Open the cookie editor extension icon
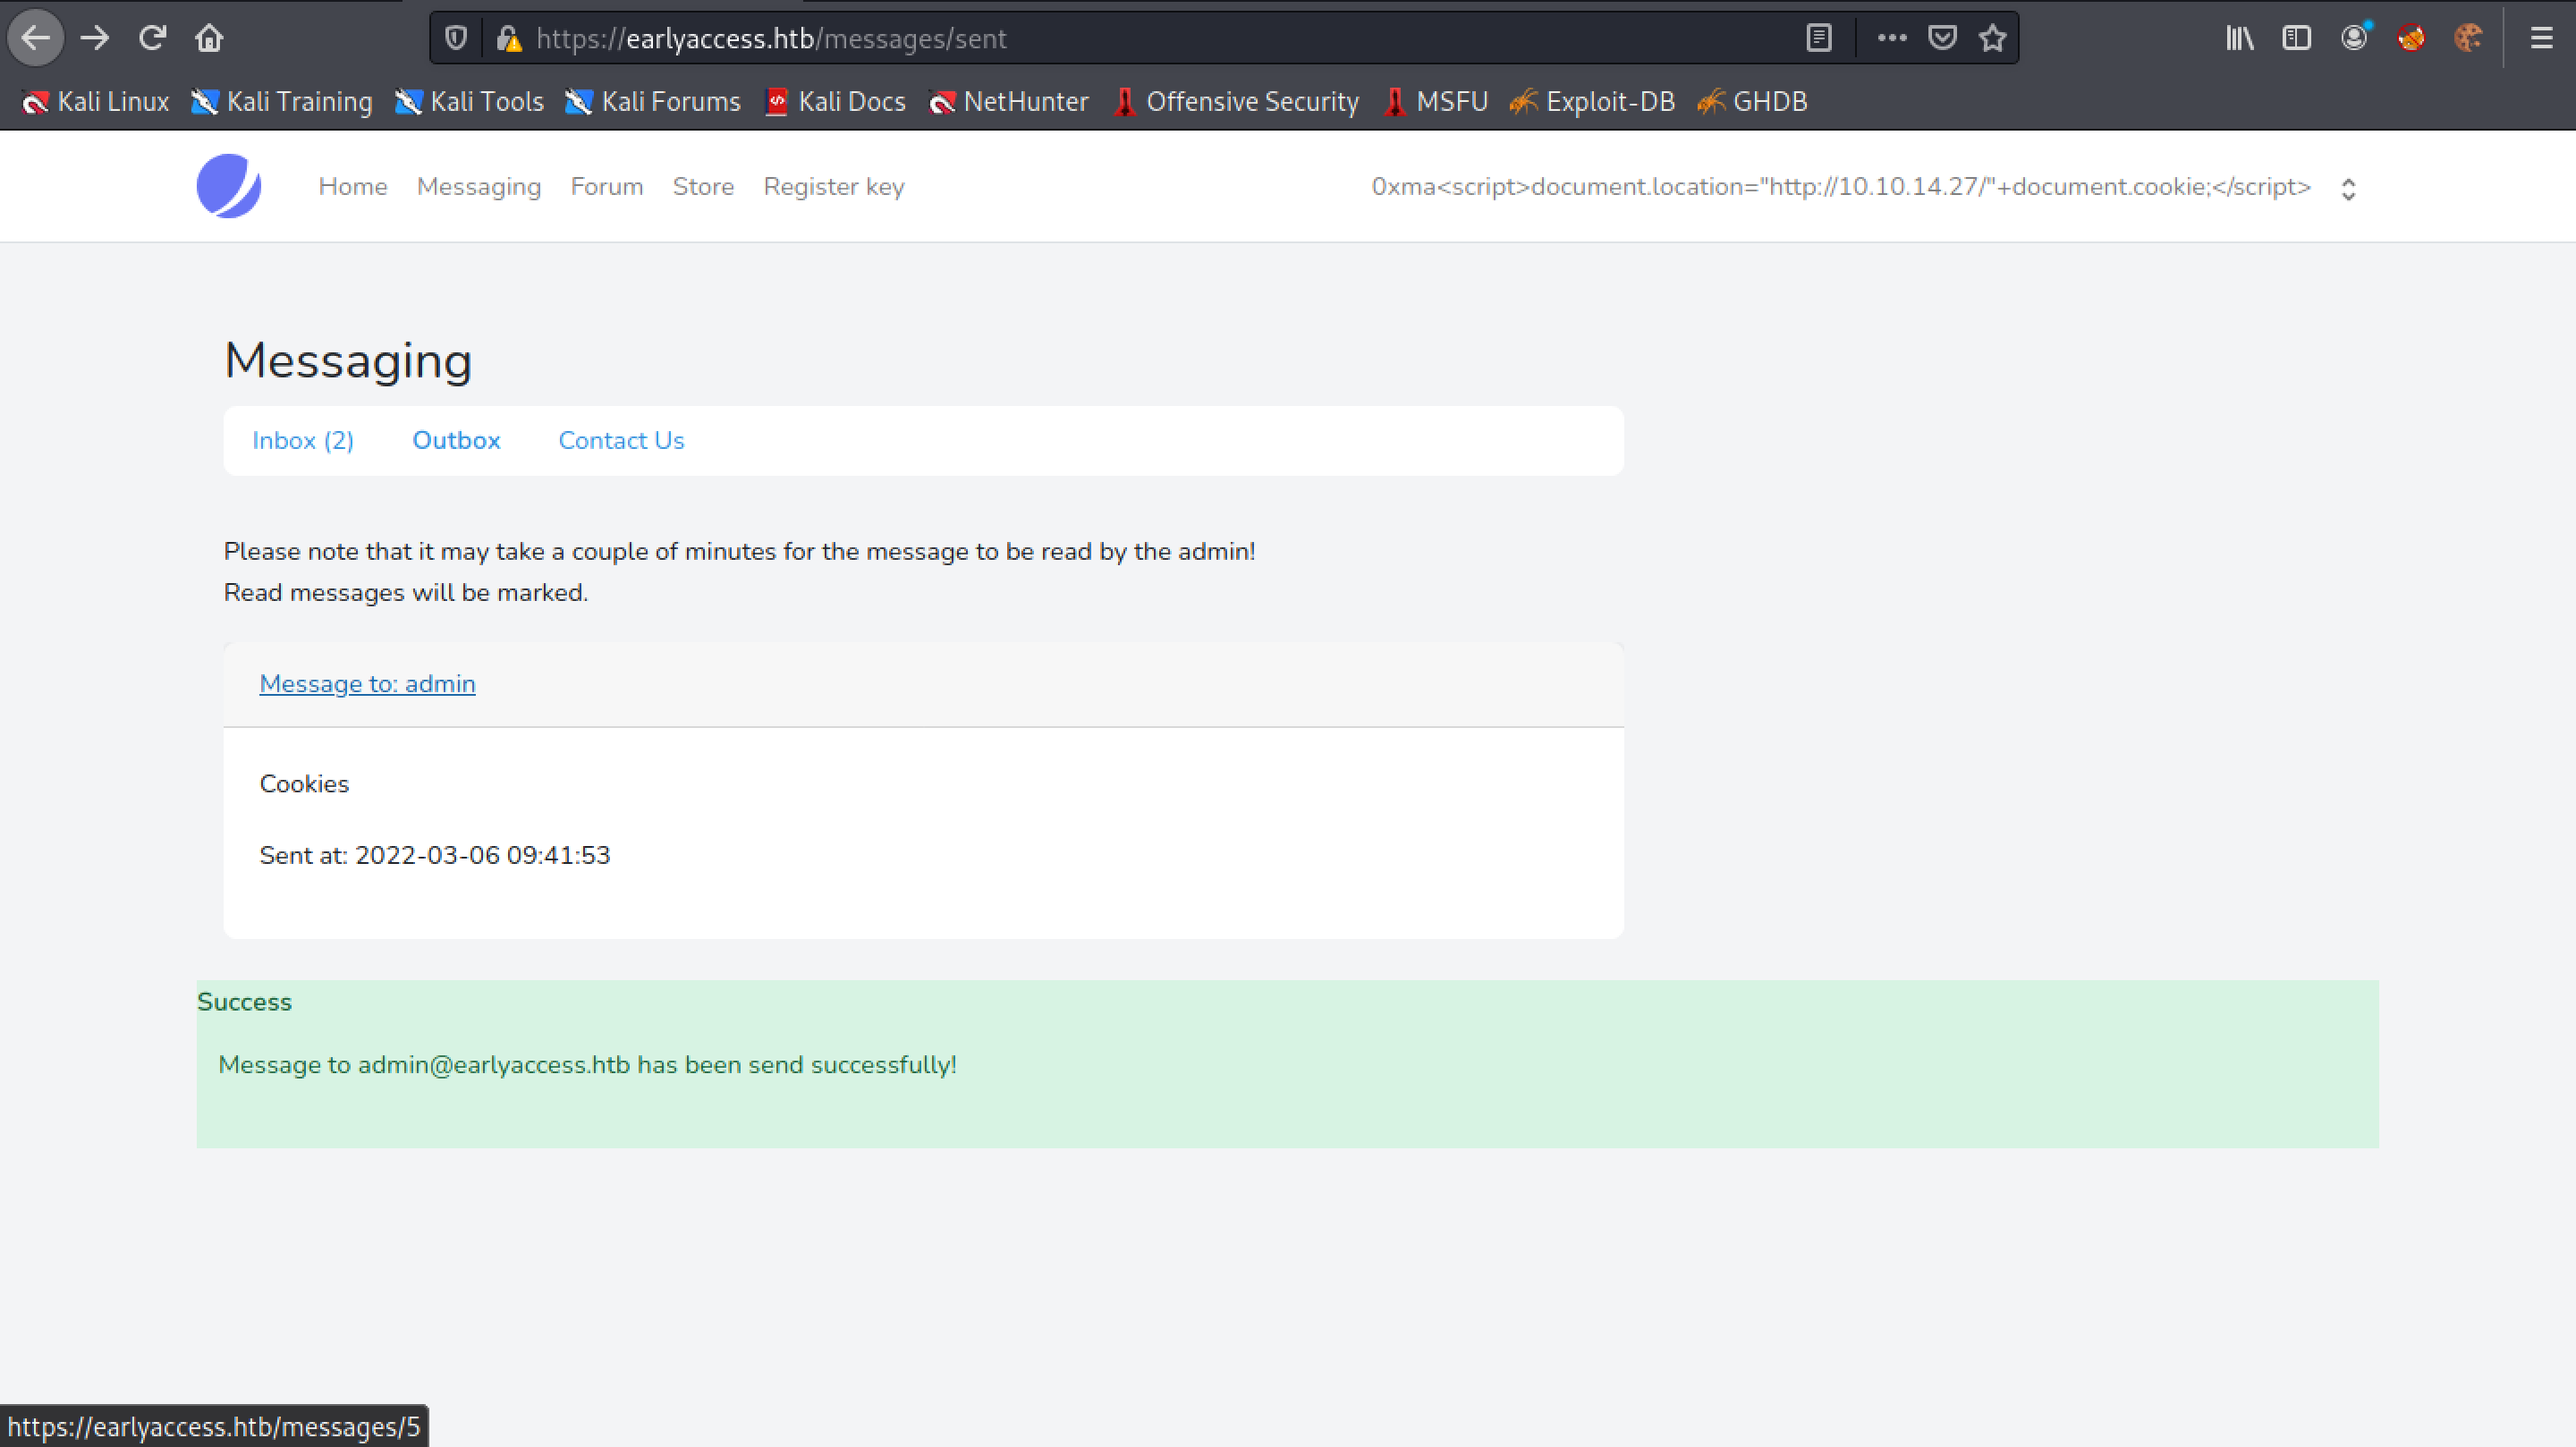2576x1447 pixels. [x=2468, y=38]
